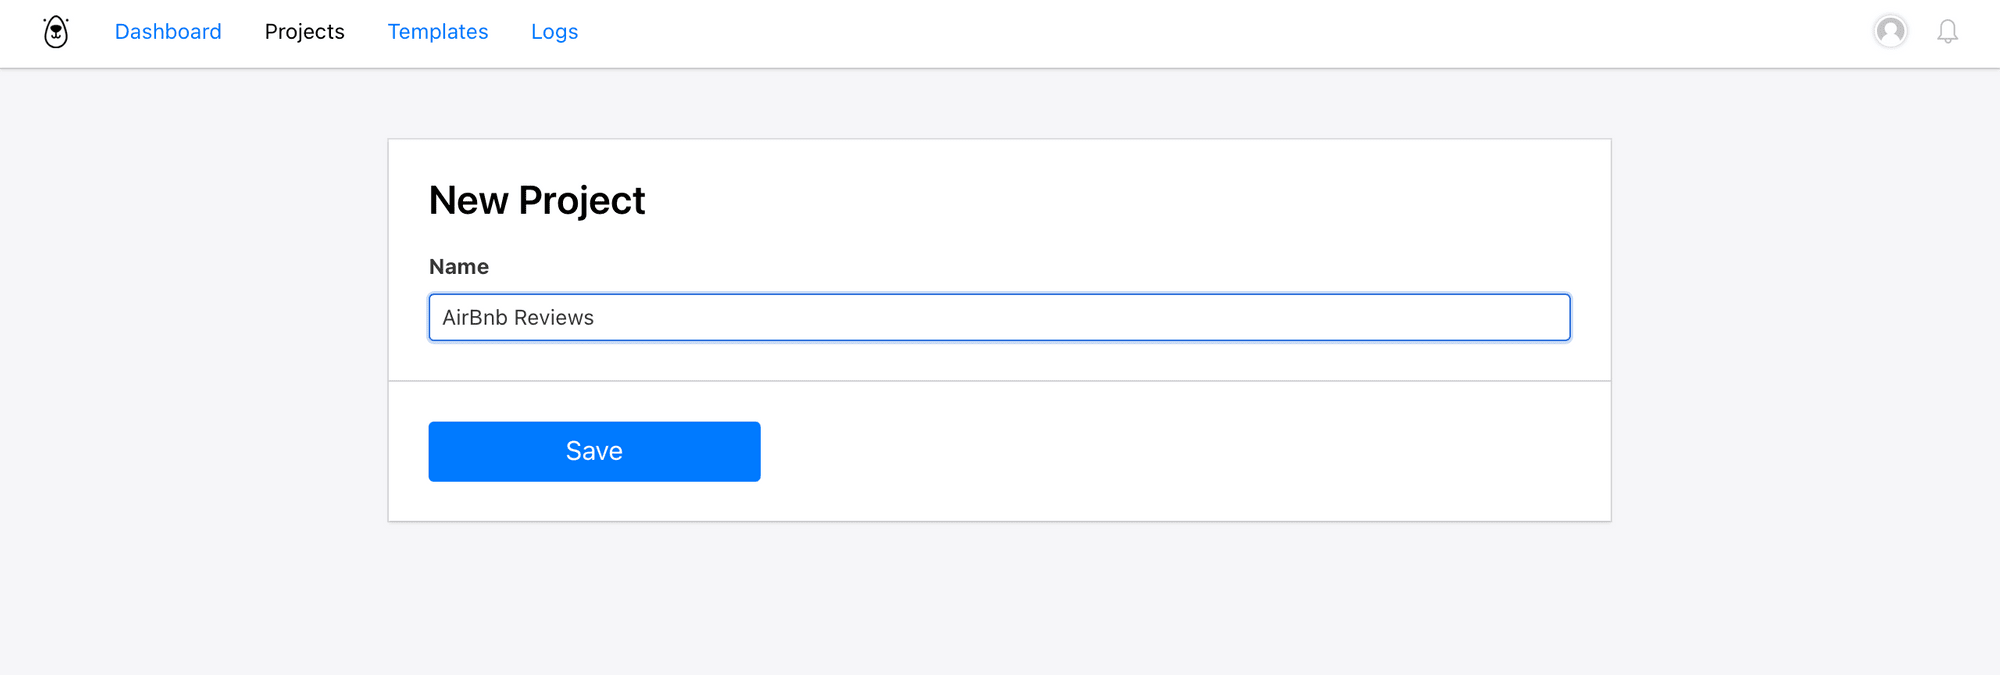Select the Dashboard navigation link
Viewport: 2000px width, 675px height.
pos(168,32)
